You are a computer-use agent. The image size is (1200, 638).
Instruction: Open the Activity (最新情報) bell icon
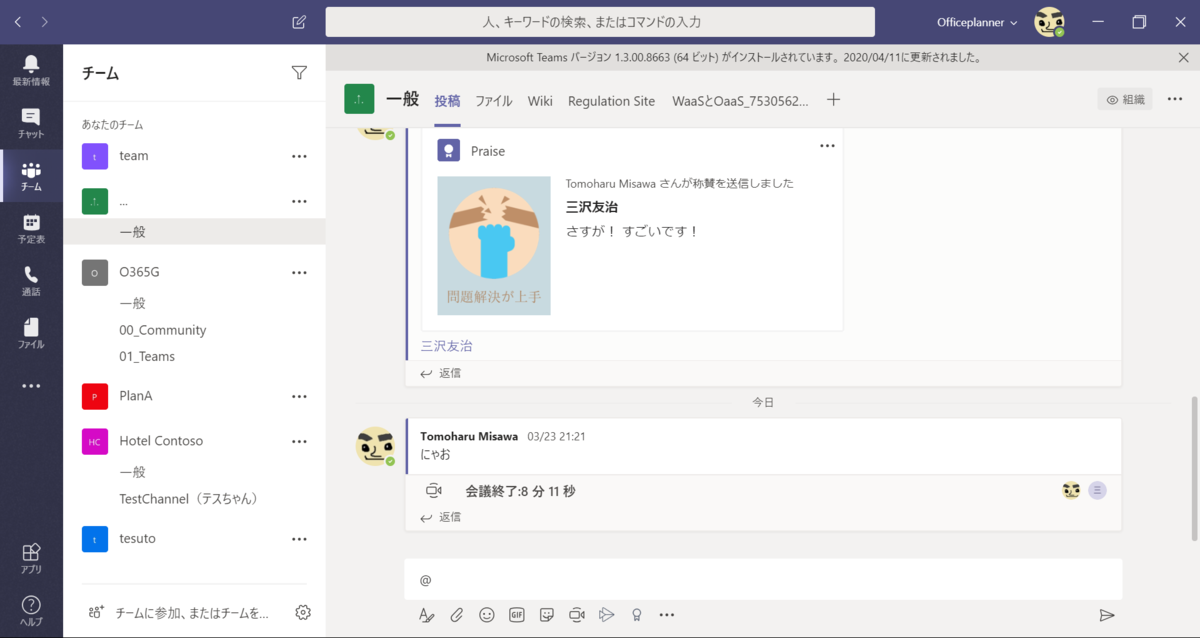coord(31,69)
